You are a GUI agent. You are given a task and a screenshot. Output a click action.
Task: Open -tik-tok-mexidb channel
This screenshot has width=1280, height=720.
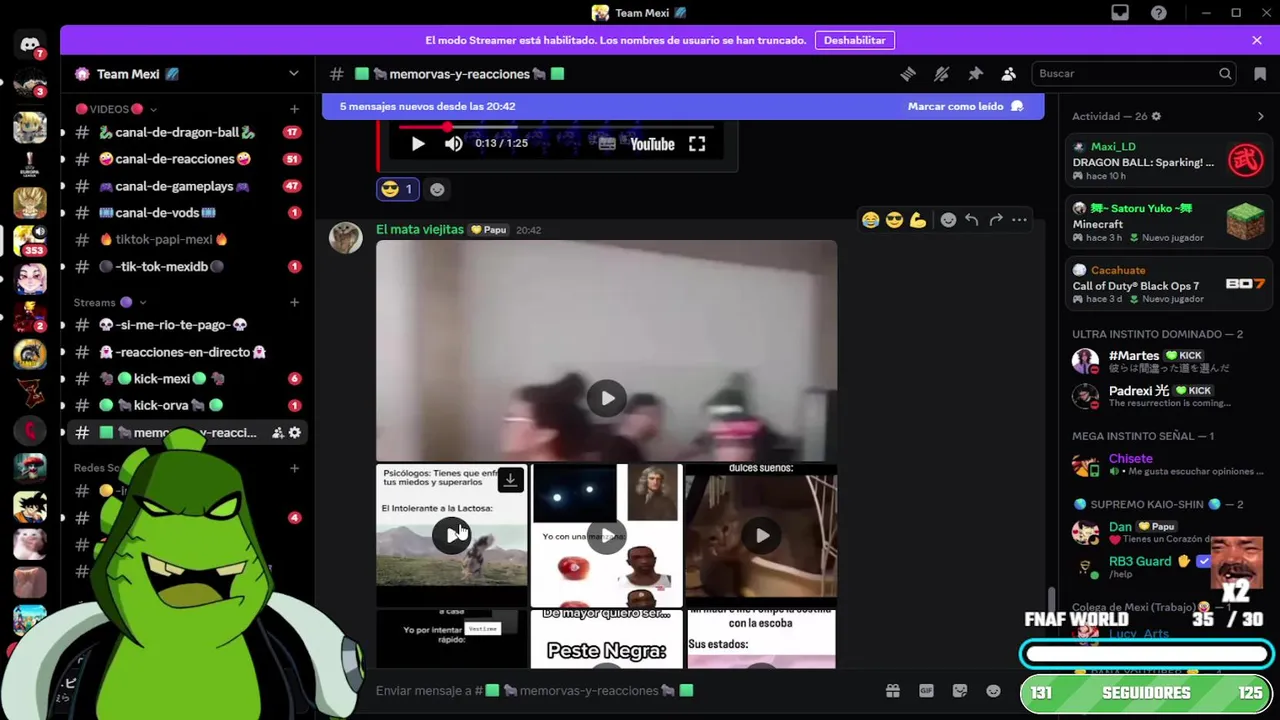tap(184, 267)
